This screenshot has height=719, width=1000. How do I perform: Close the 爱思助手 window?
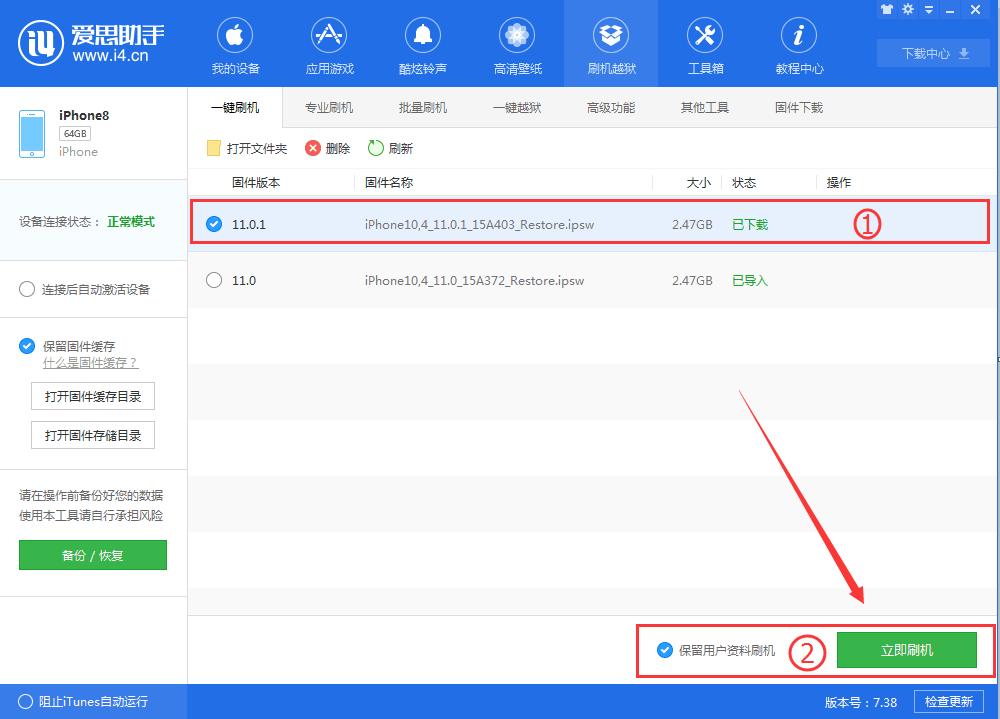coord(976,10)
